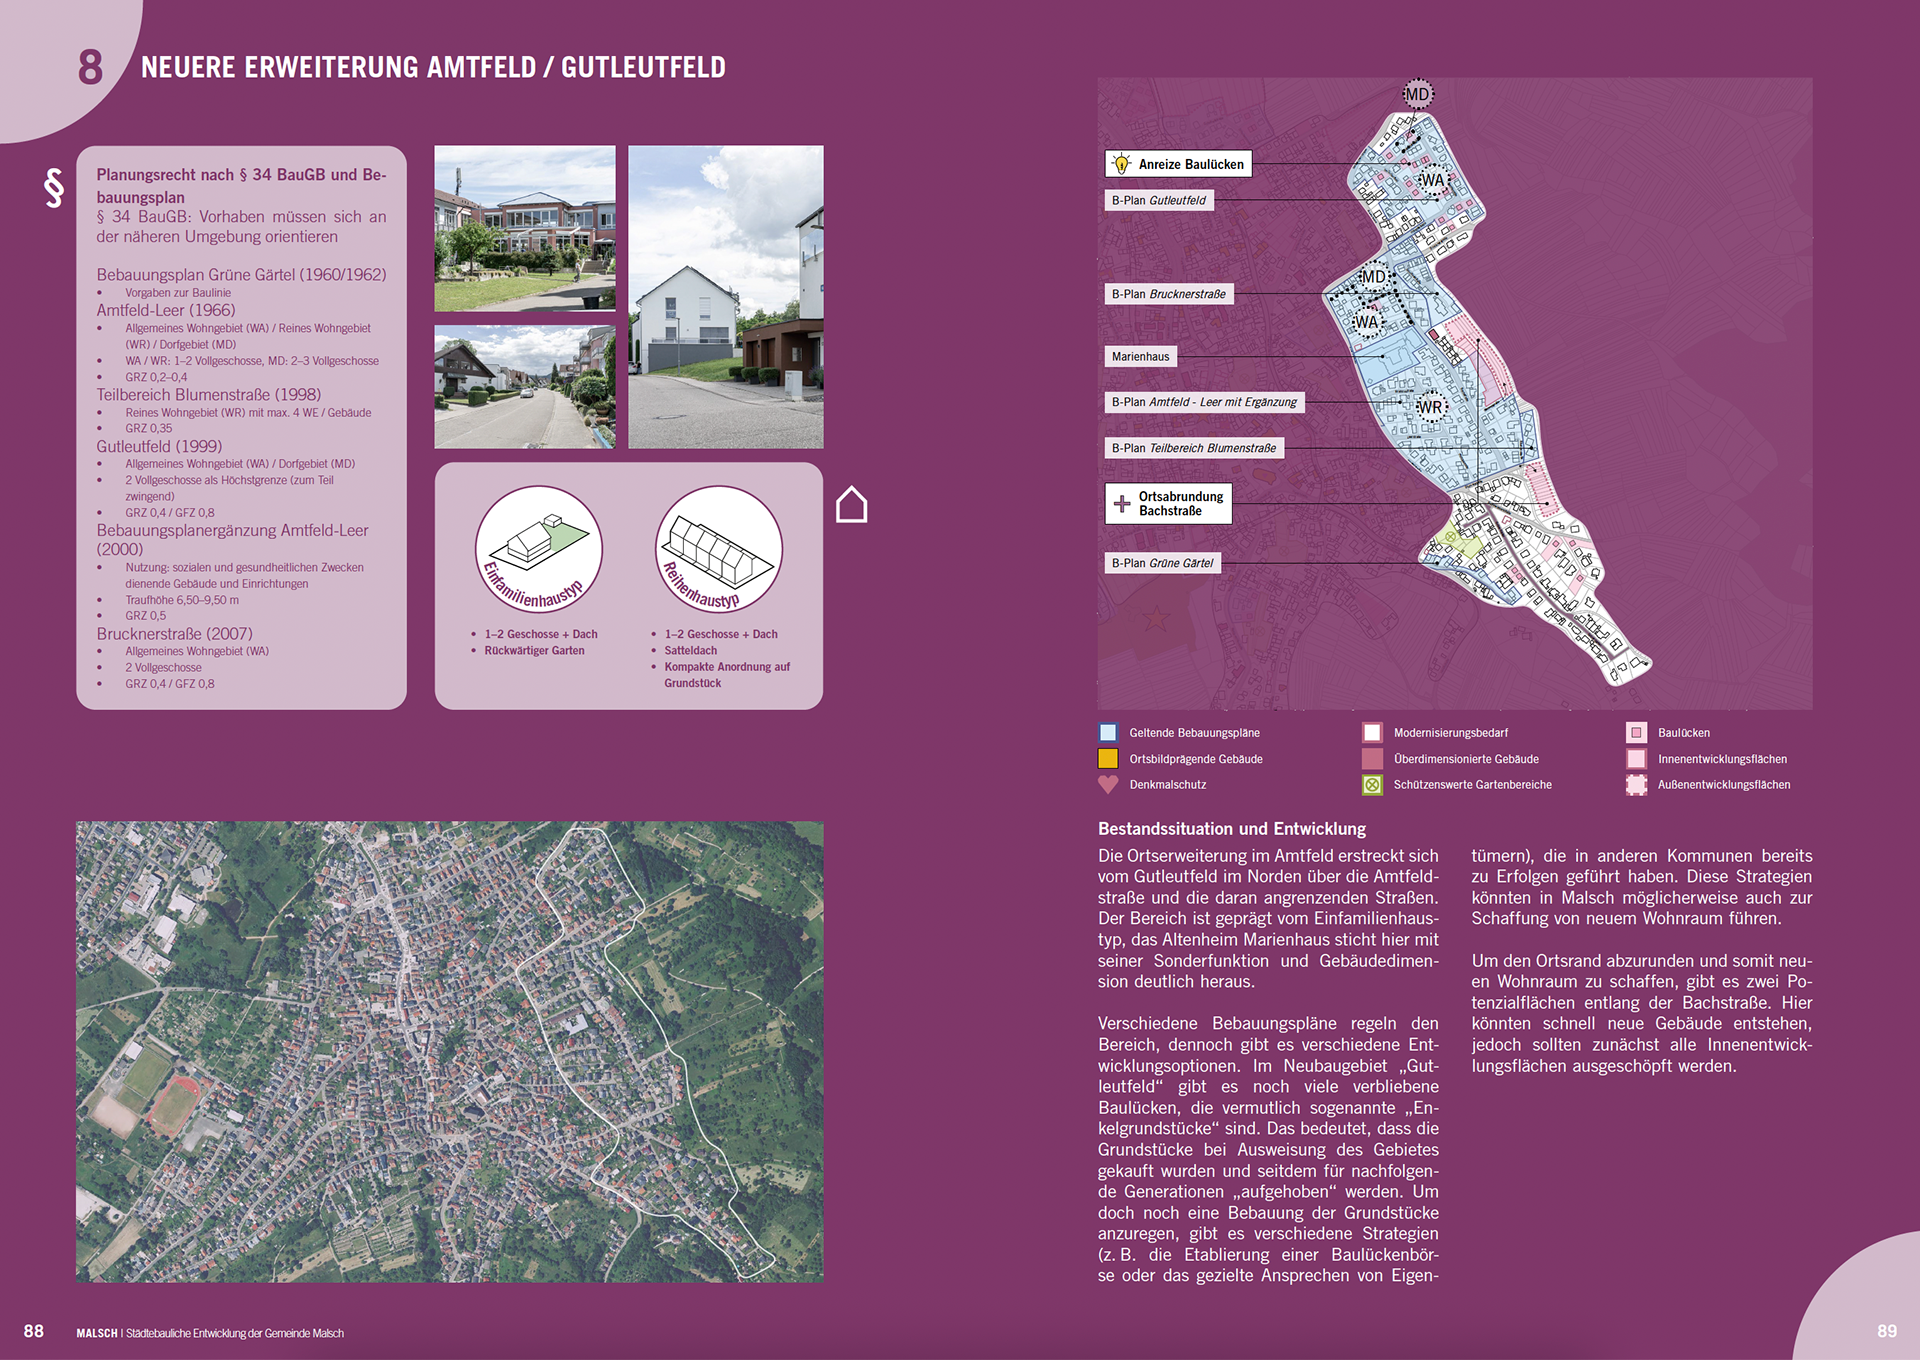Click the plus icon beside Ortsabrundung Bachstraße
1920x1360 pixels.
coord(1122,504)
